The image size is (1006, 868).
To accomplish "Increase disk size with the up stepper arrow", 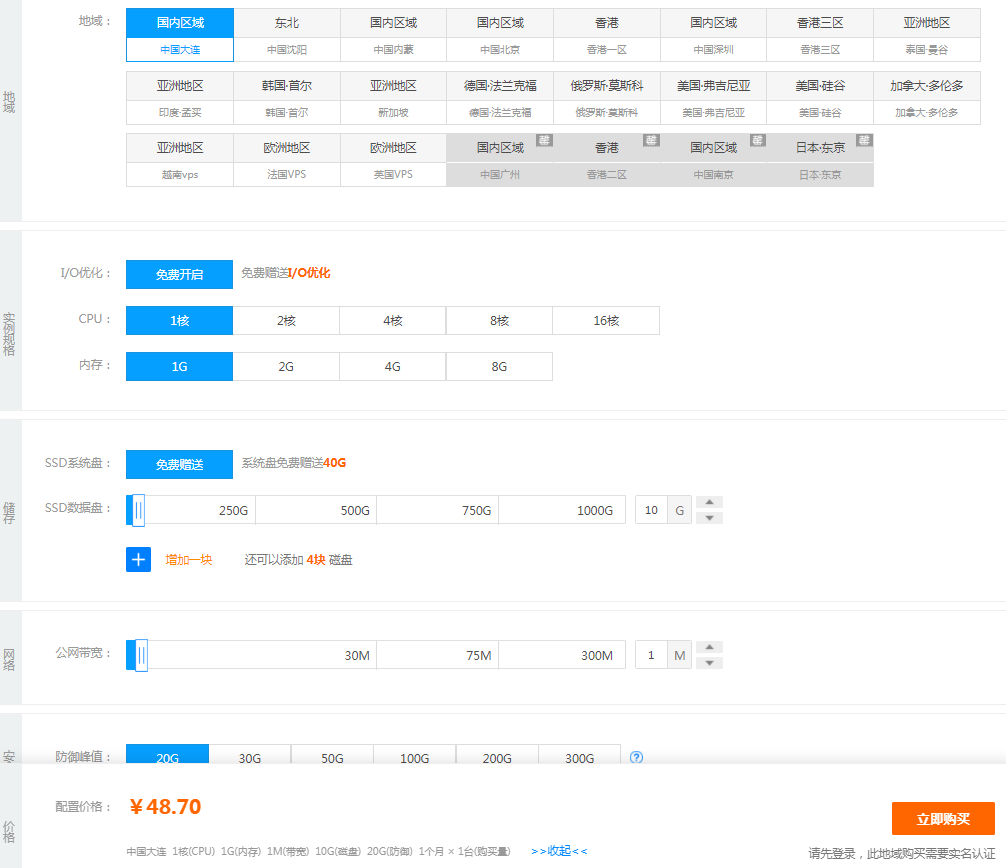I will (x=709, y=501).
